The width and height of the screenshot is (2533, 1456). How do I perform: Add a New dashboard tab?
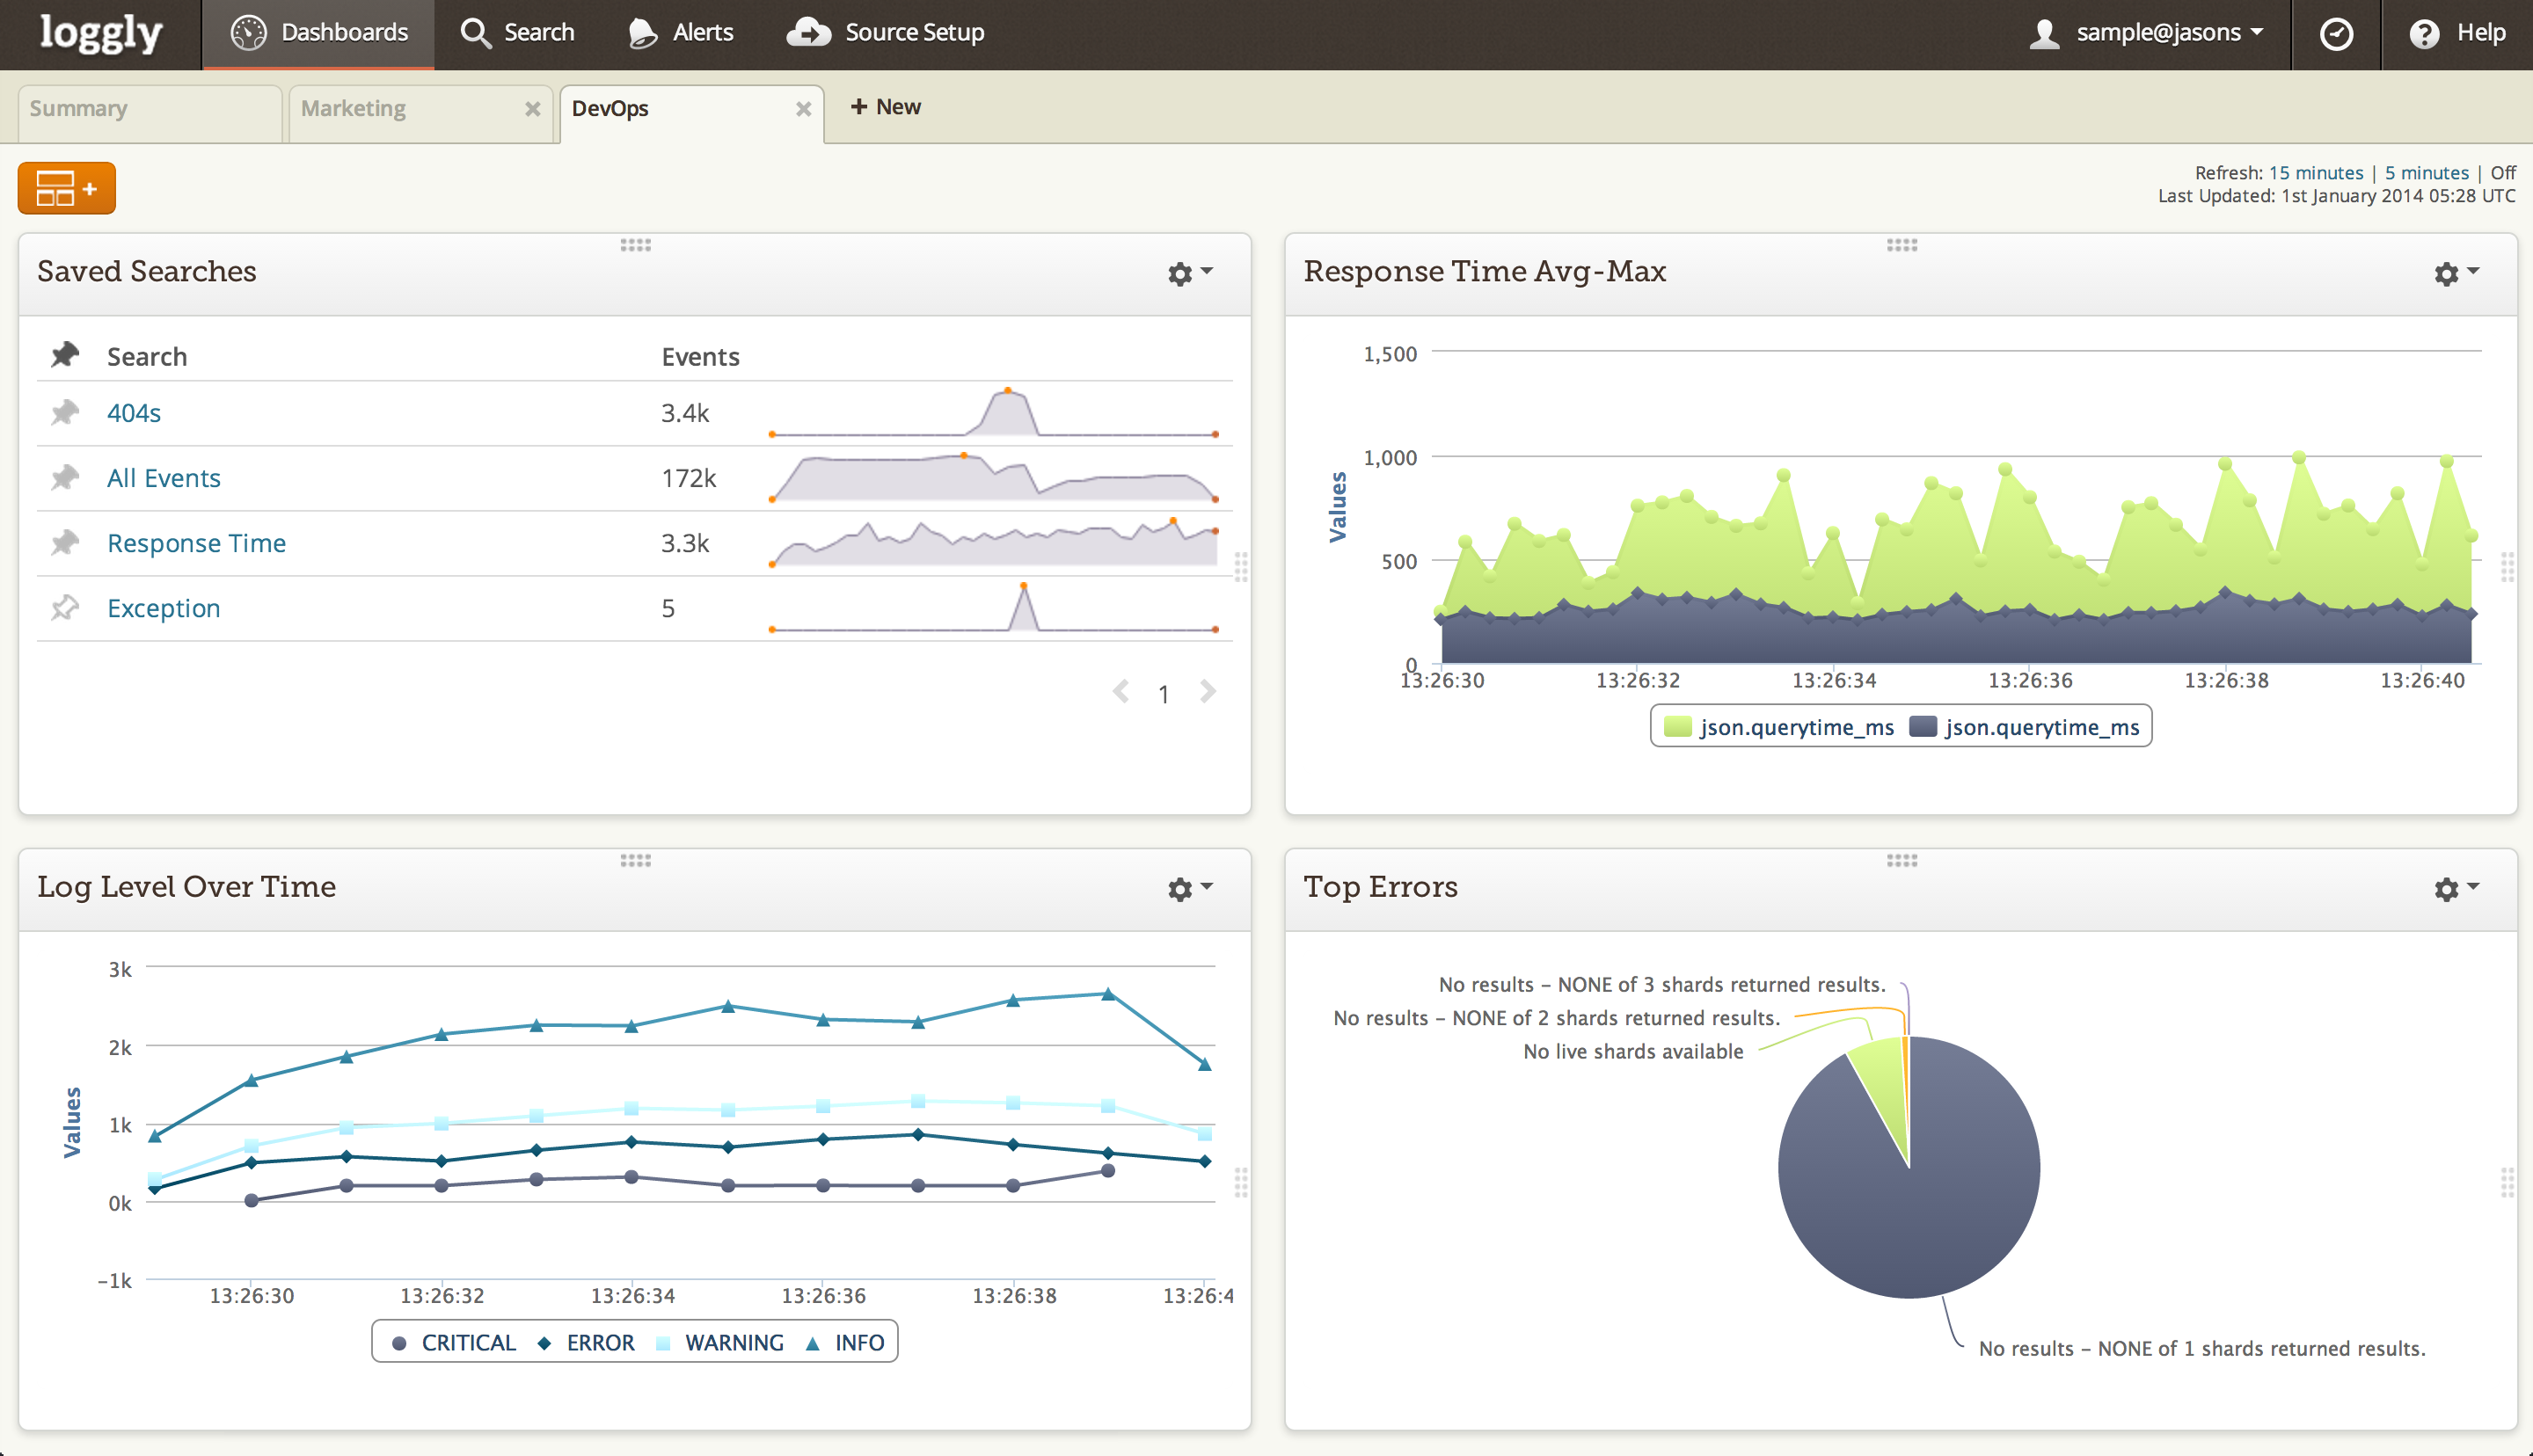[885, 107]
